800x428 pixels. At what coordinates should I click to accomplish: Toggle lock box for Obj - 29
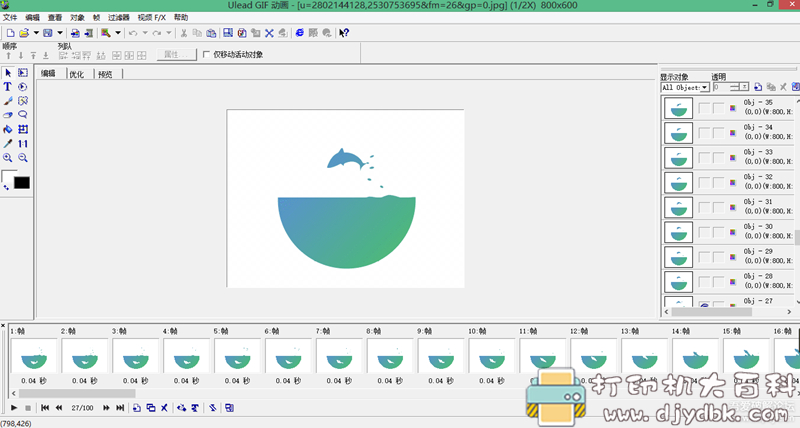(718, 257)
